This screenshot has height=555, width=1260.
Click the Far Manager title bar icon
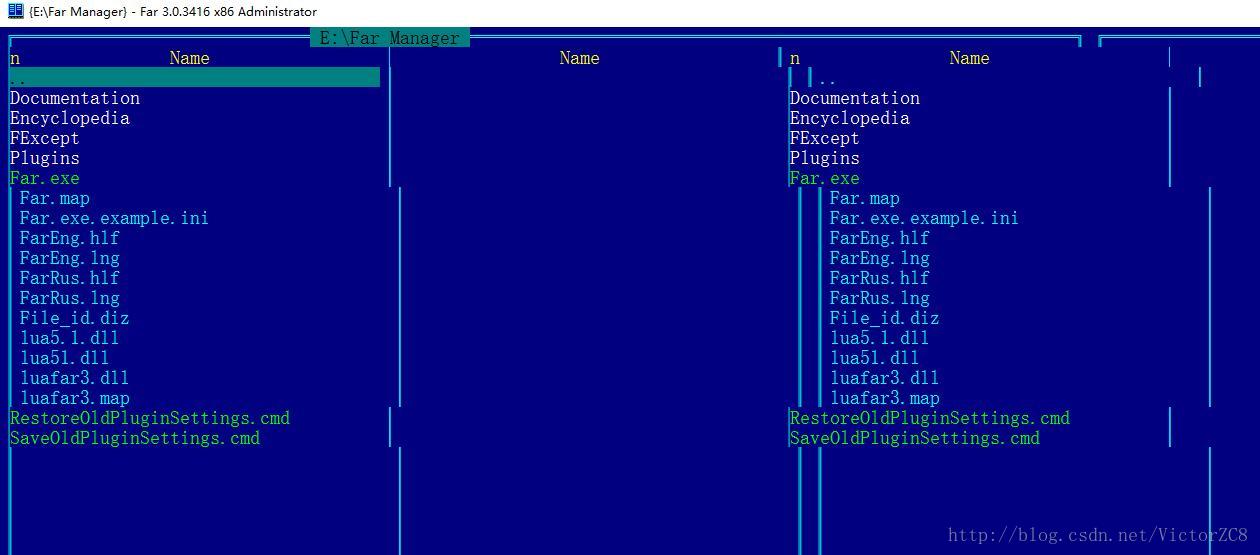pyautogui.click(x=15, y=11)
